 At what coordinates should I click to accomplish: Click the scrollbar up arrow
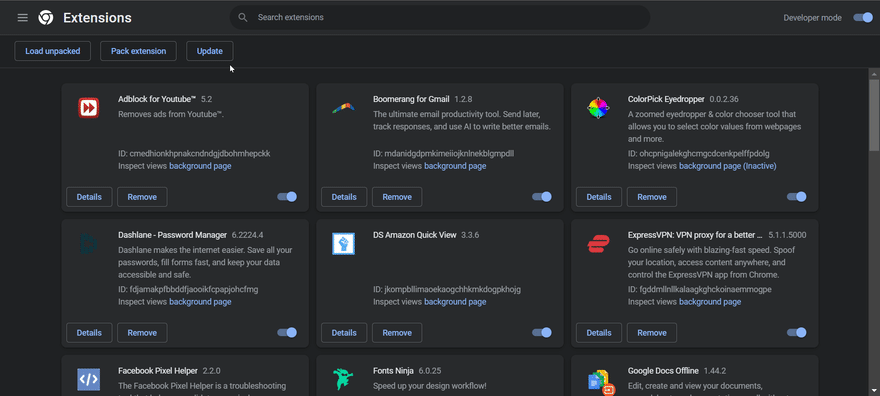[x=874, y=73]
